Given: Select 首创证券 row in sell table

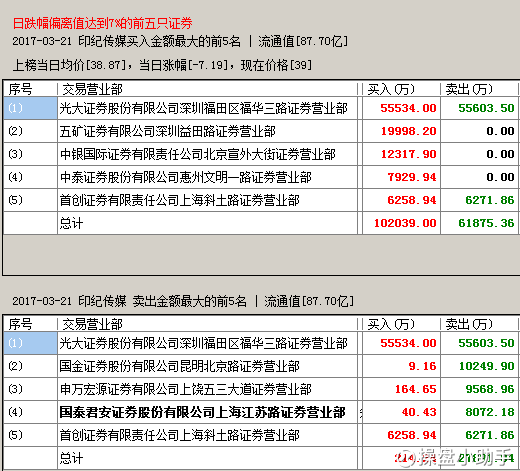Looking at the screenshot, I should [x=261, y=435].
